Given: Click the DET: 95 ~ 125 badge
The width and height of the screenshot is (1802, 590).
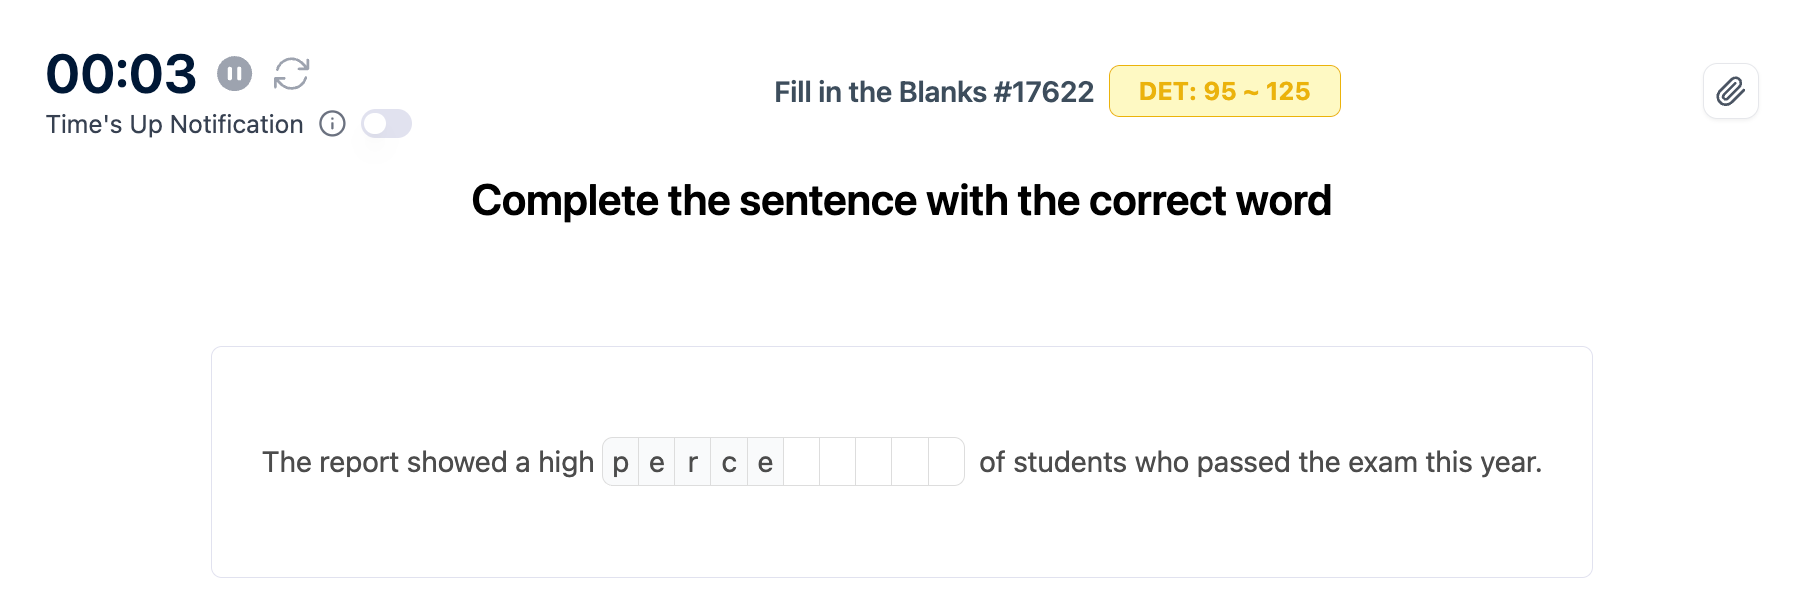Looking at the screenshot, I should [x=1224, y=92].
